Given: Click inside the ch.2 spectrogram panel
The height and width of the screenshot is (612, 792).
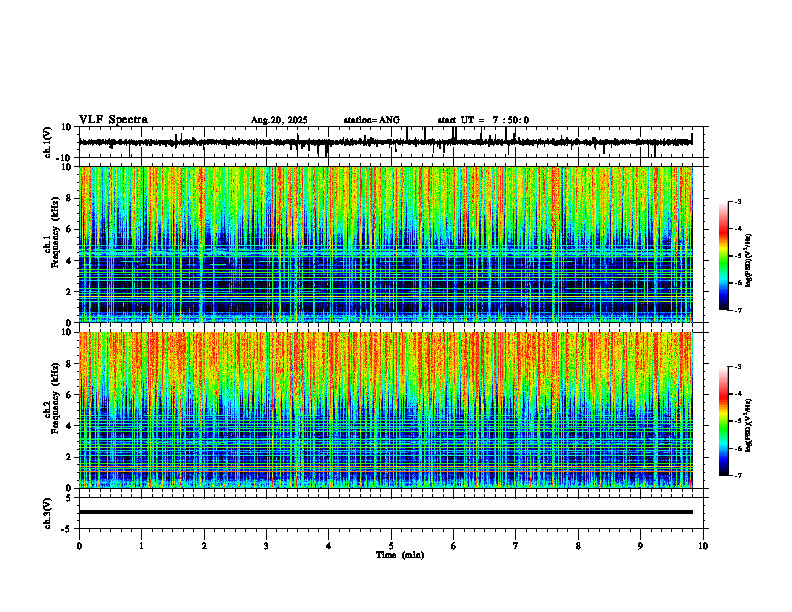Looking at the screenshot, I should pyautogui.click(x=385, y=410).
